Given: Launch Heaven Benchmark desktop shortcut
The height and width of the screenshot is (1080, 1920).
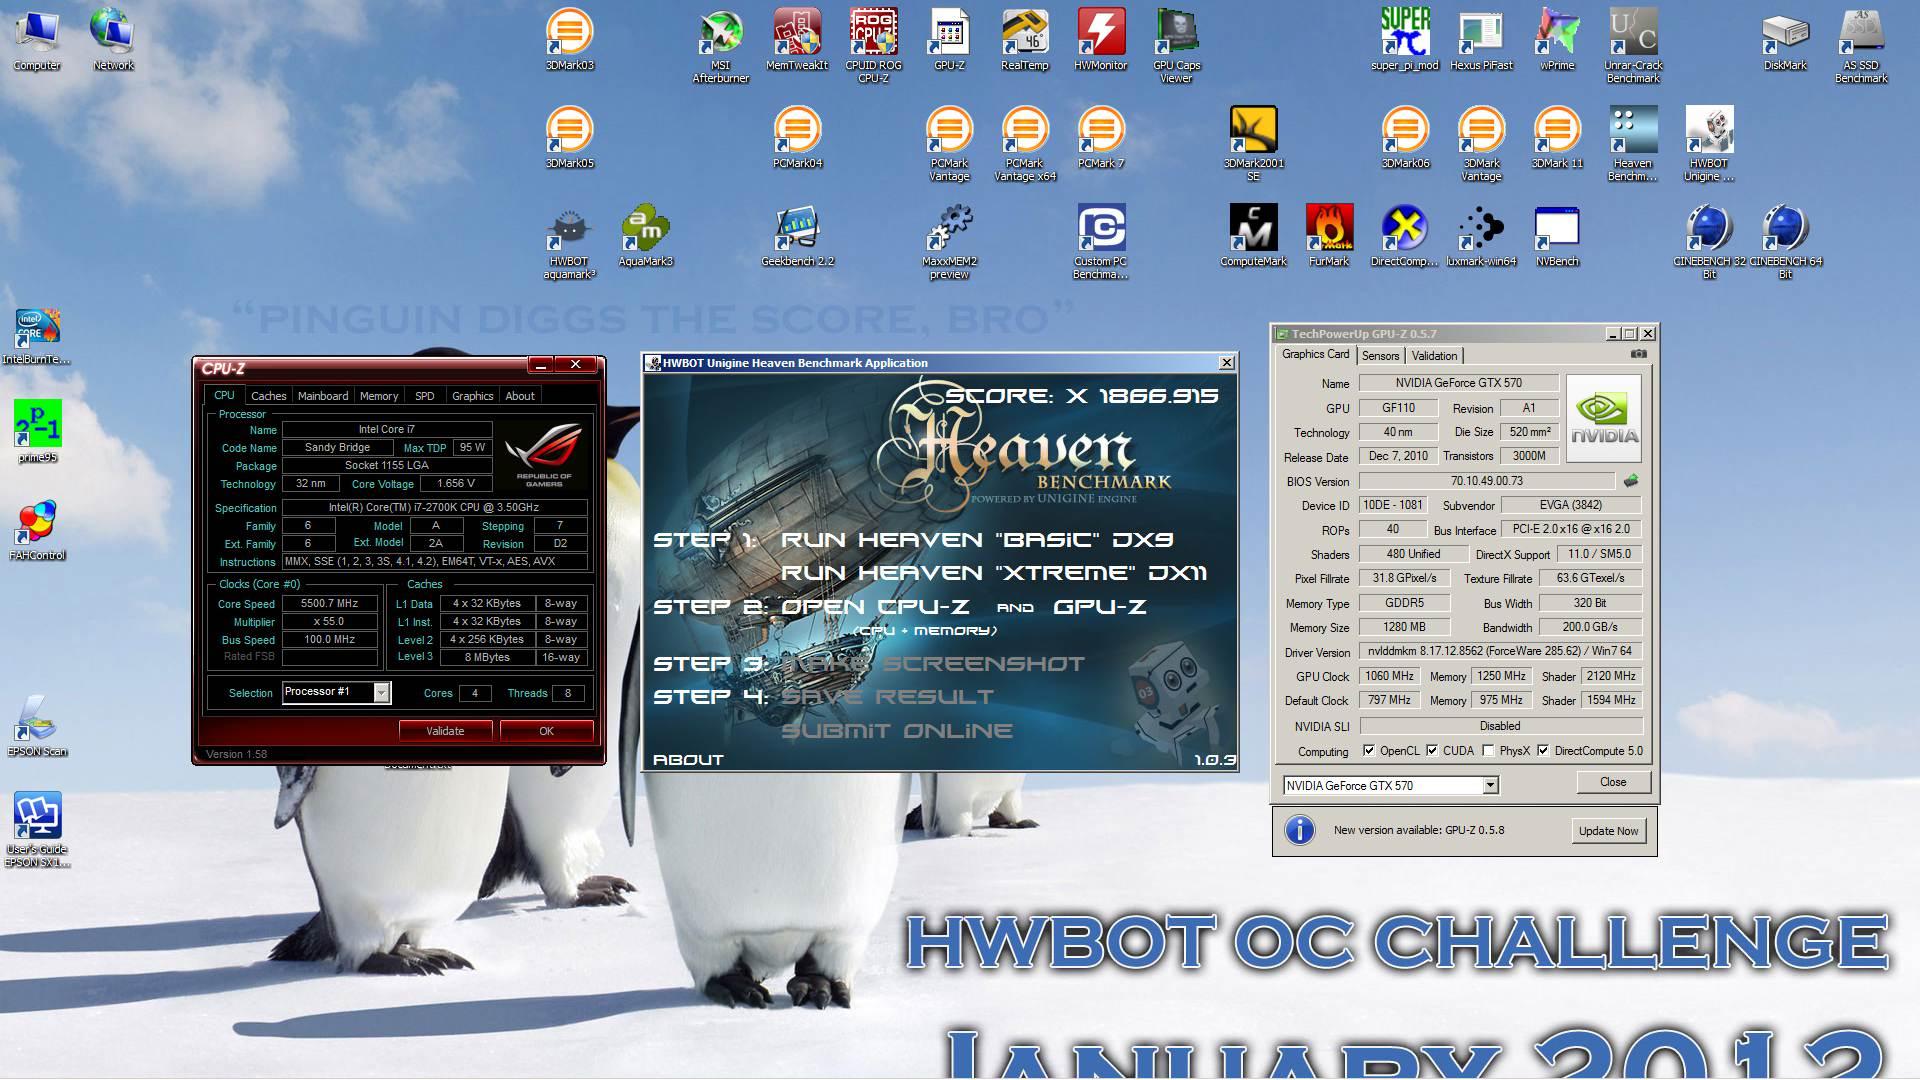Looking at the screenshot, I should click(x=1633, y=144).
